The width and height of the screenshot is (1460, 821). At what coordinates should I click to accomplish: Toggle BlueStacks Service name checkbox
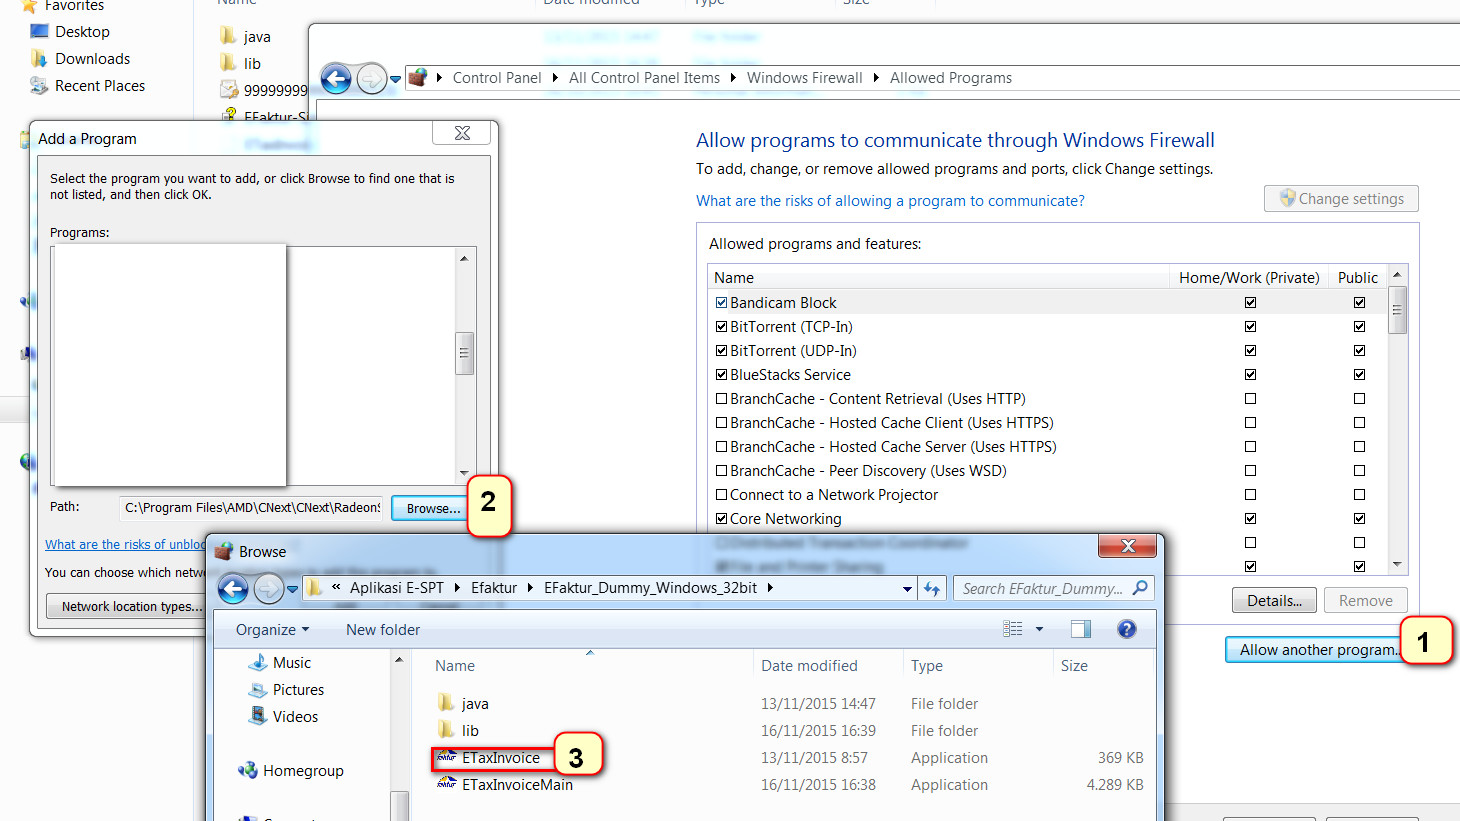point(721,375)
